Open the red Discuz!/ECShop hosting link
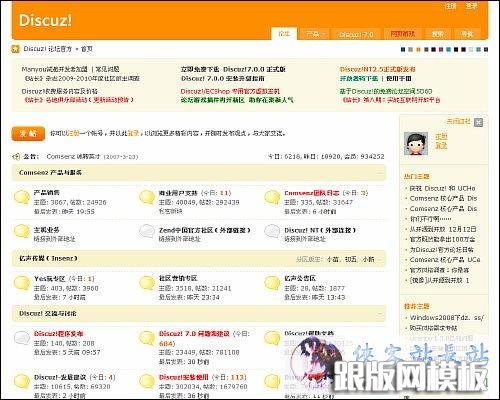The image size is (500, 400). 230,91
